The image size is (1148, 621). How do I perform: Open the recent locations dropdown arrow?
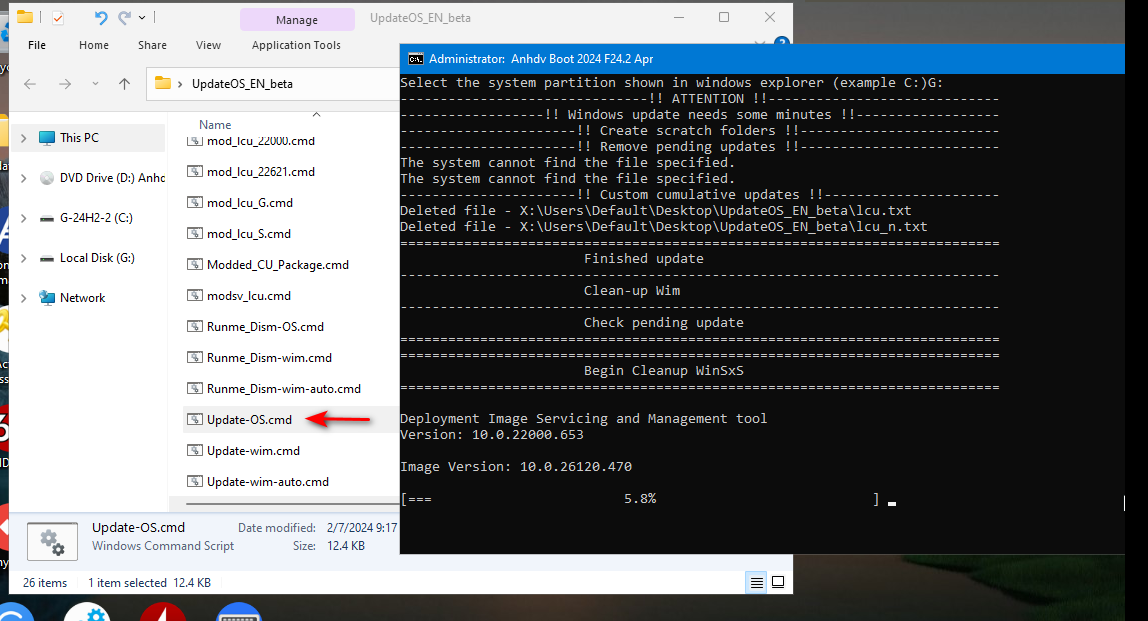95,84
